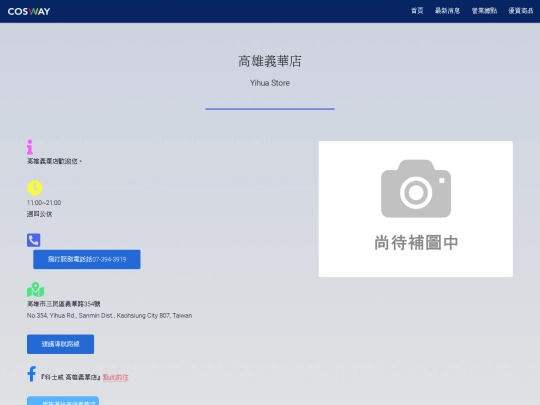Open the 首頁 home menu item
Screen dimensions: 540x405
[x=417, y=11]
